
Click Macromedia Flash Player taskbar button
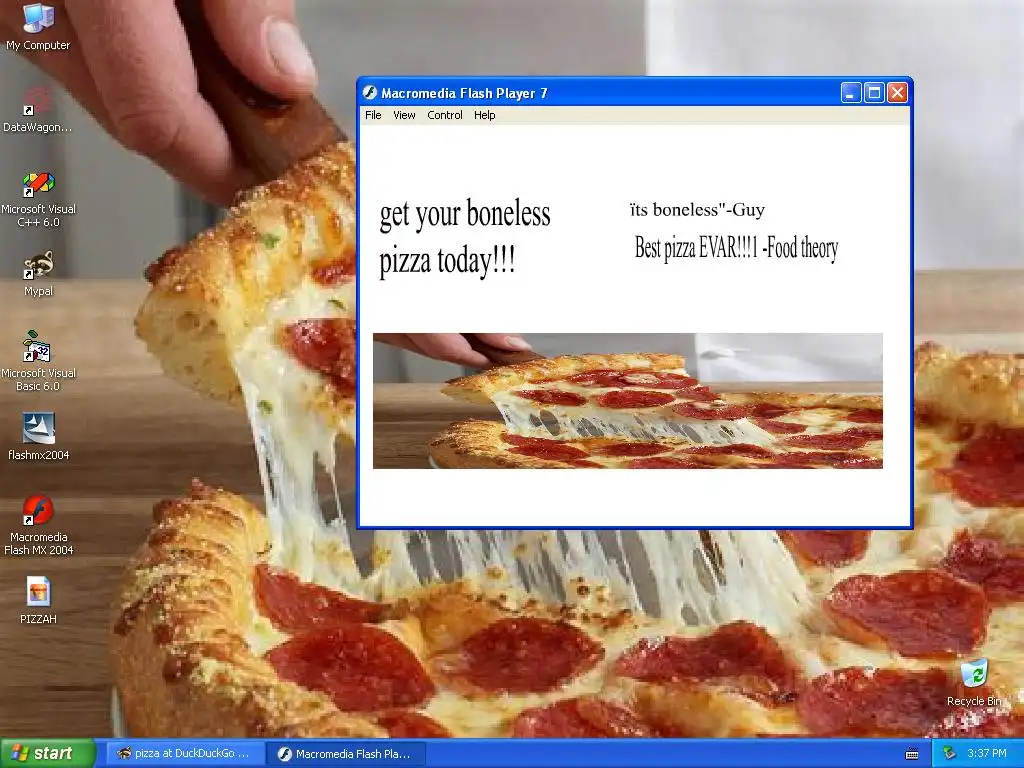(x=347, y=754)
